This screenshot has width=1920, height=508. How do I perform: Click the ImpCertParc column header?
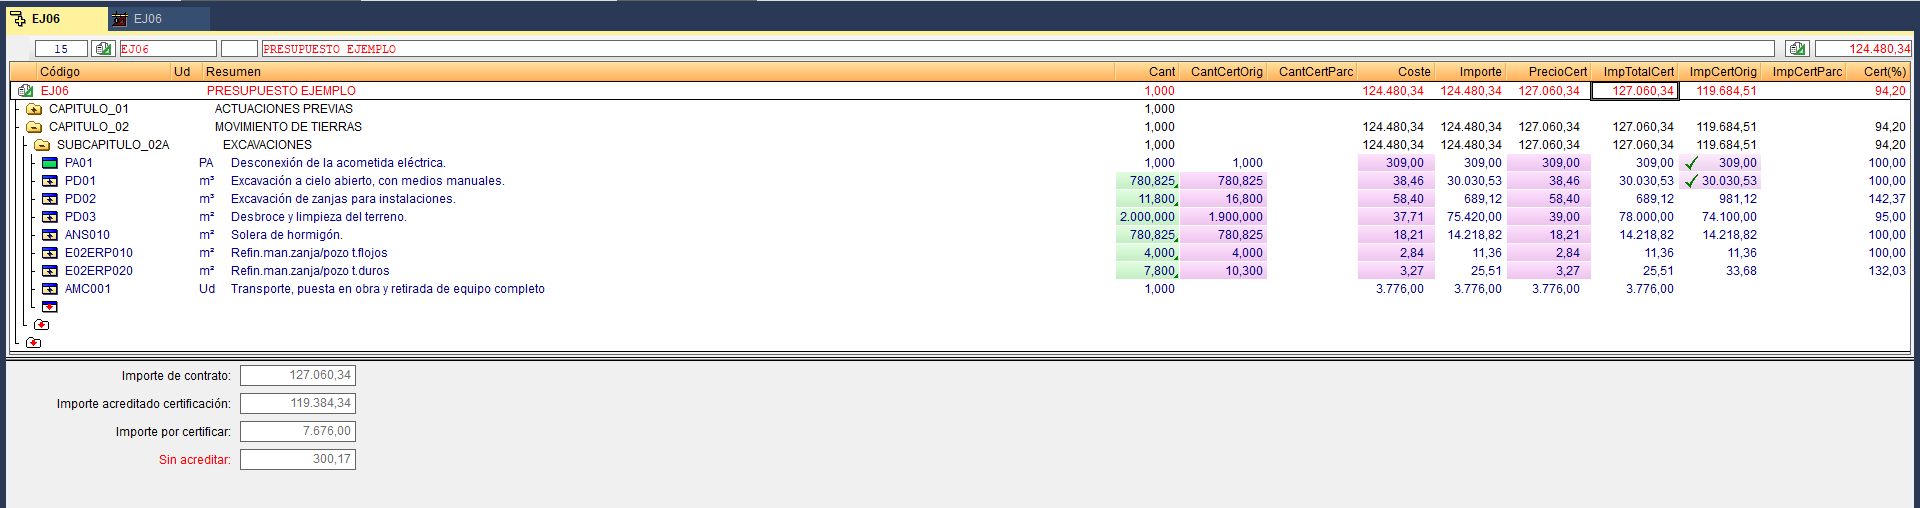pyautogui.click(x=1804, y=72)
